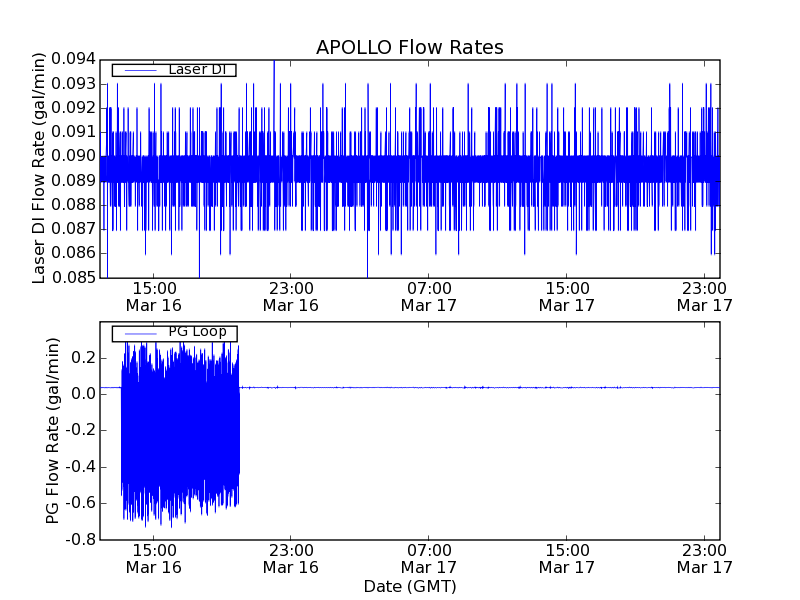Click the dense oscillating block in PG Loop plot
Viewport: 800px width, 600px height.
[x=180, y=430]
